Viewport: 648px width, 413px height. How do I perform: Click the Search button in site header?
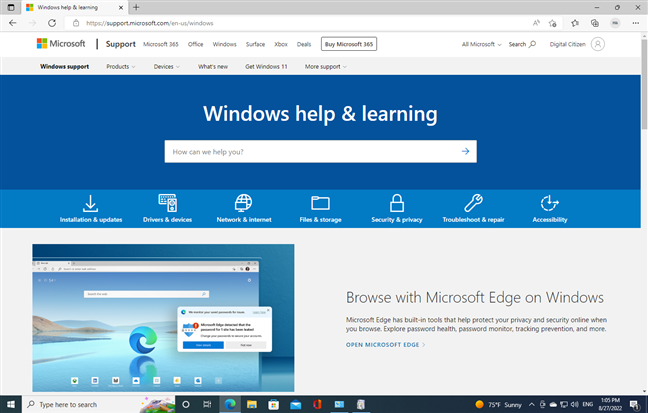[x=522, y=44]
